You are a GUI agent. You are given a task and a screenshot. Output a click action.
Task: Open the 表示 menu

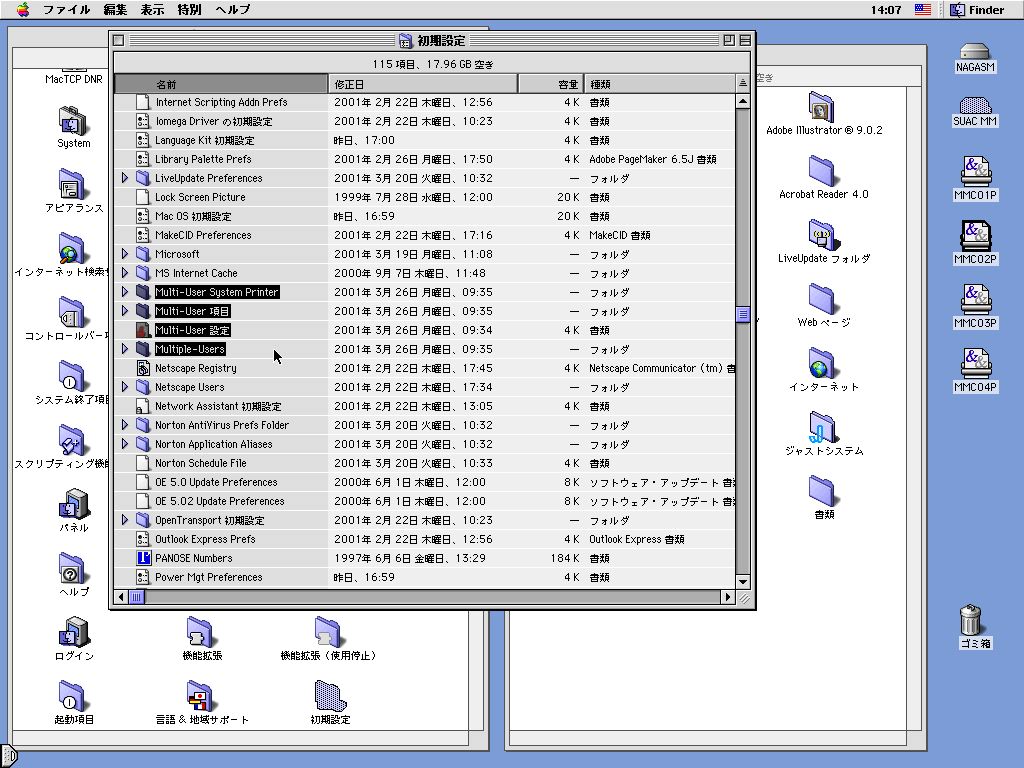[152, 9]
